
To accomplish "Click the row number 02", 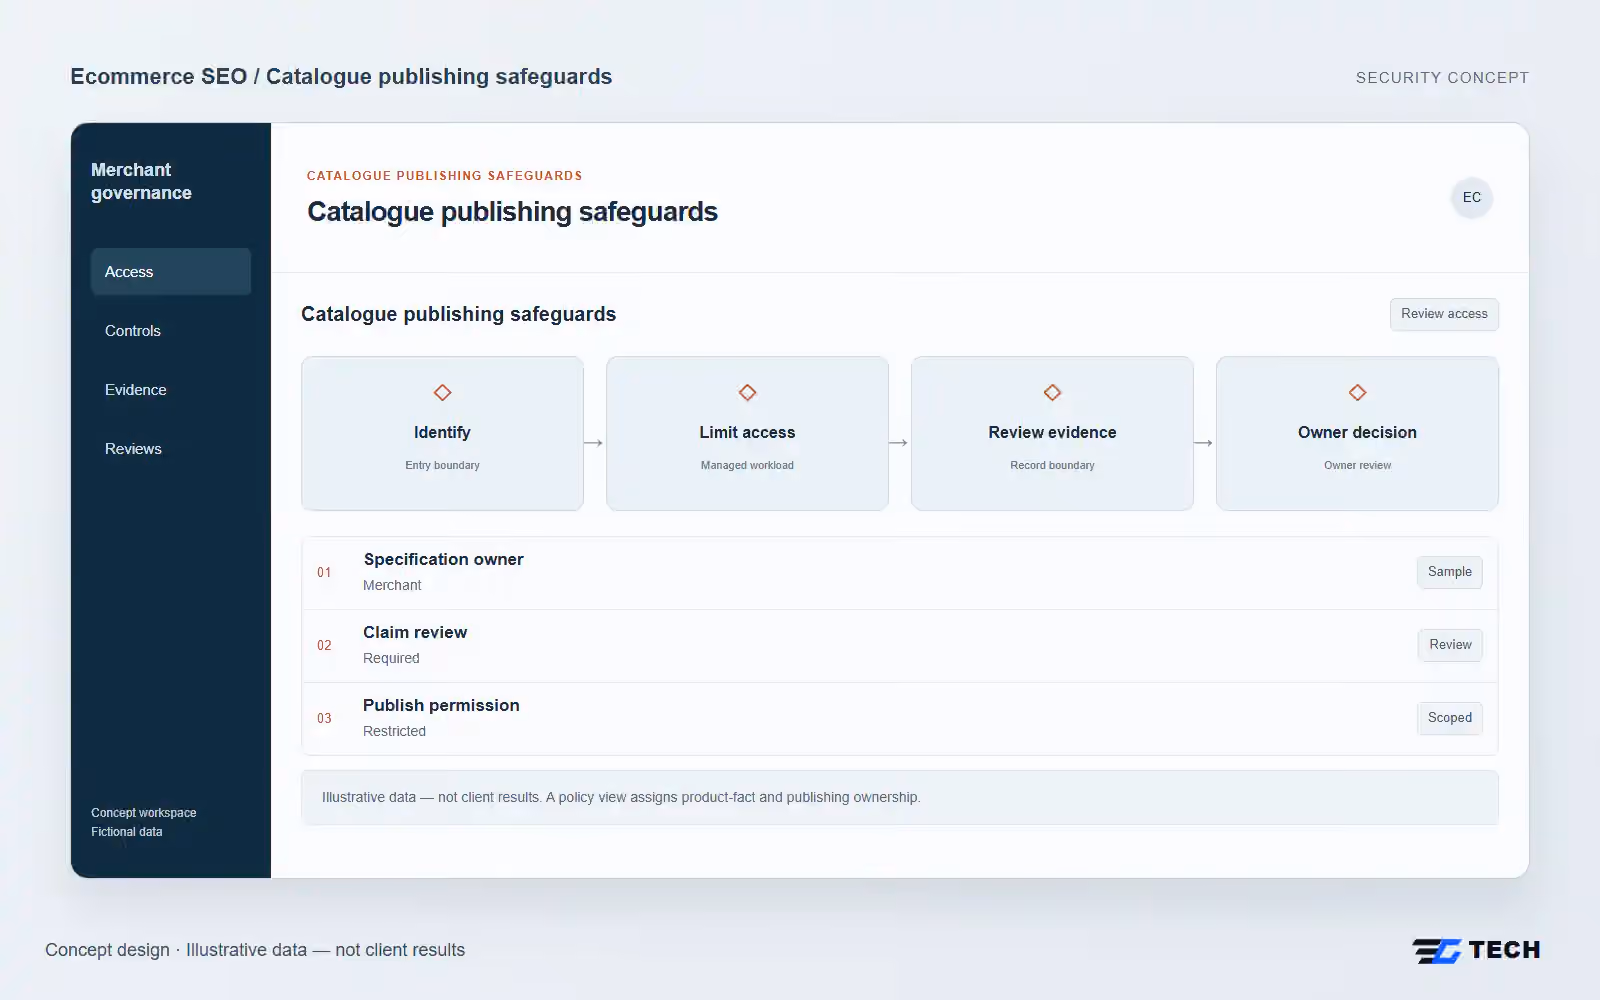I will point(324,646).
